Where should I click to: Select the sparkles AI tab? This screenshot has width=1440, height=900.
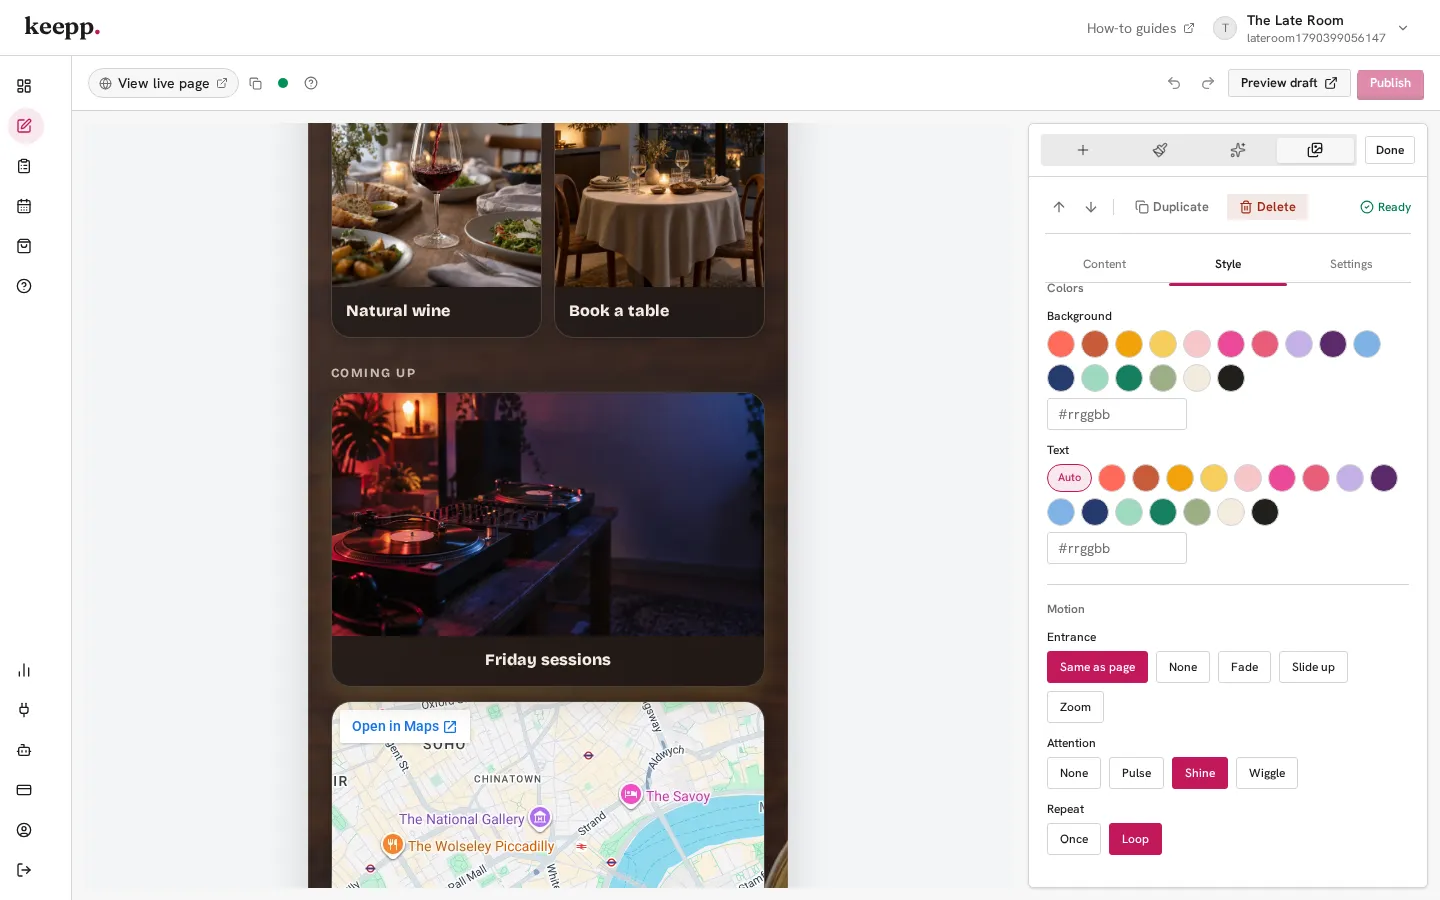pyautogui.click(x=1238, y=150)
